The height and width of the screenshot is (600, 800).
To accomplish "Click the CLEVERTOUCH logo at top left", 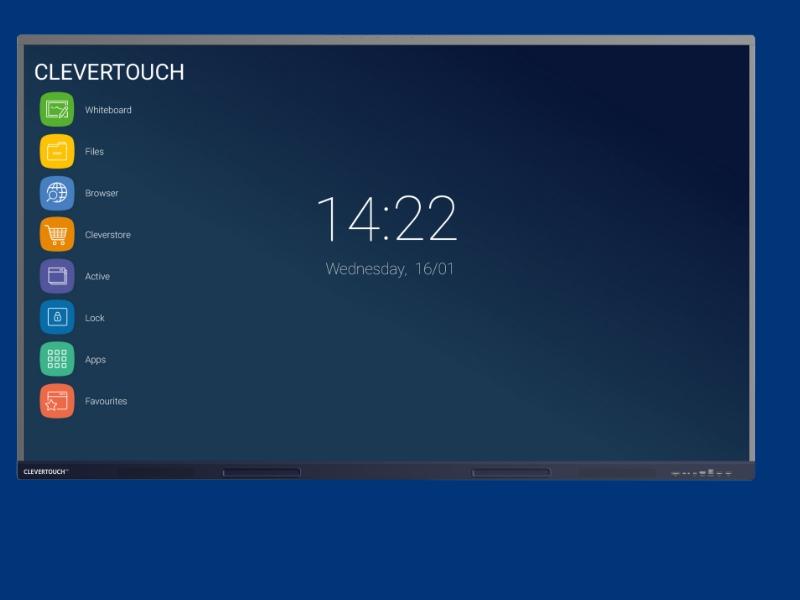I will [109, 72].
